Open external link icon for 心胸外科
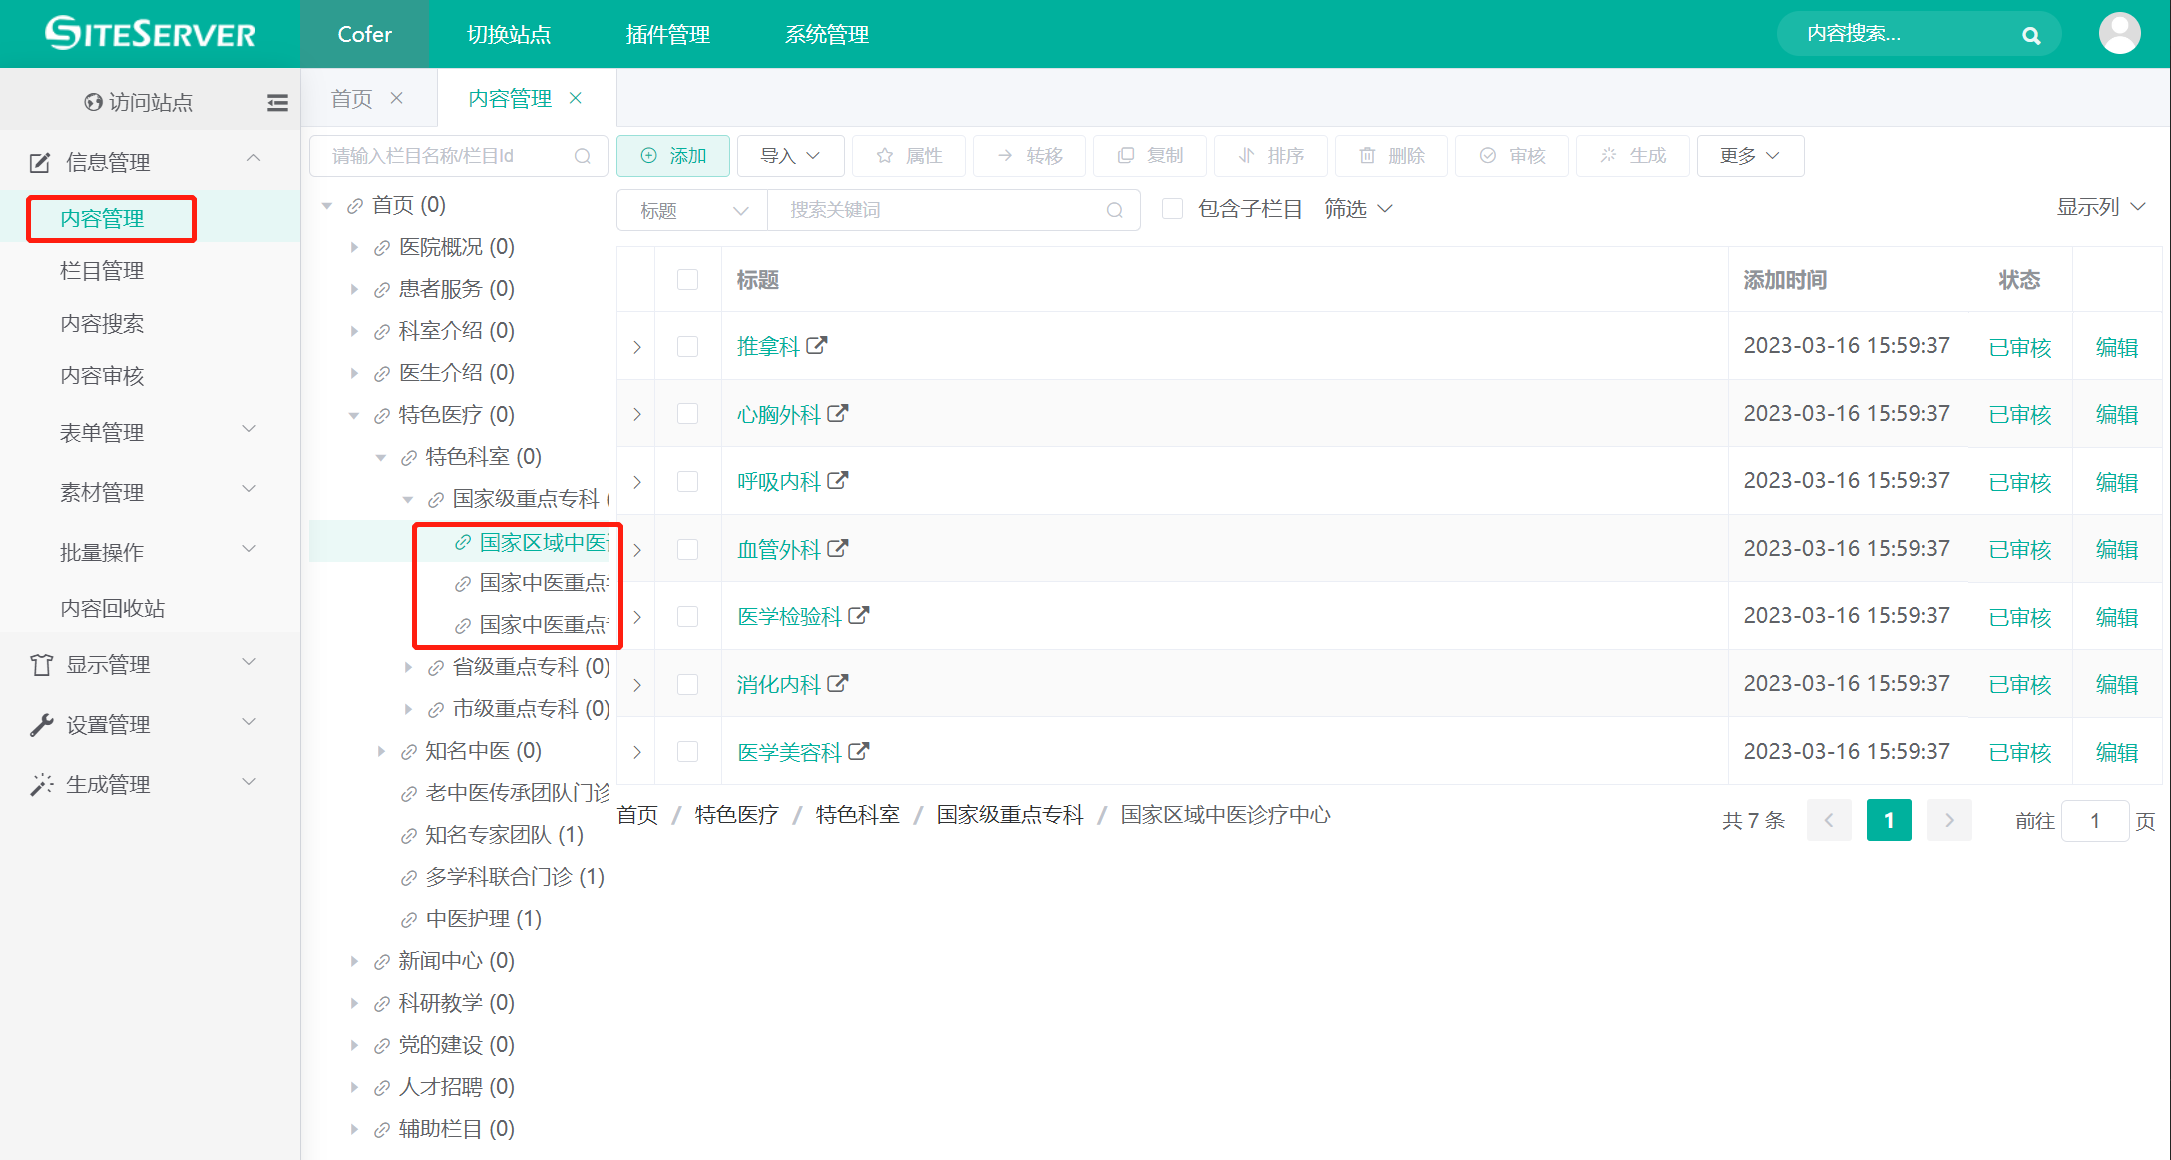 click(x=838, y=413)
